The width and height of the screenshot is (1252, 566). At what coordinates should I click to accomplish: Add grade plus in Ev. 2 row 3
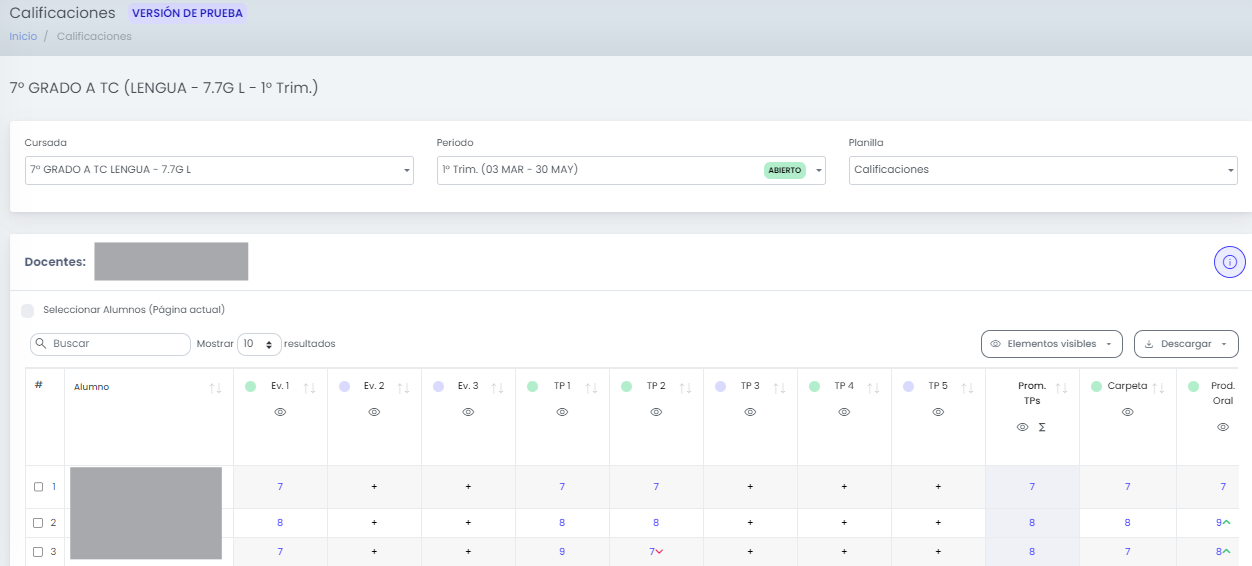click(374, 552)
